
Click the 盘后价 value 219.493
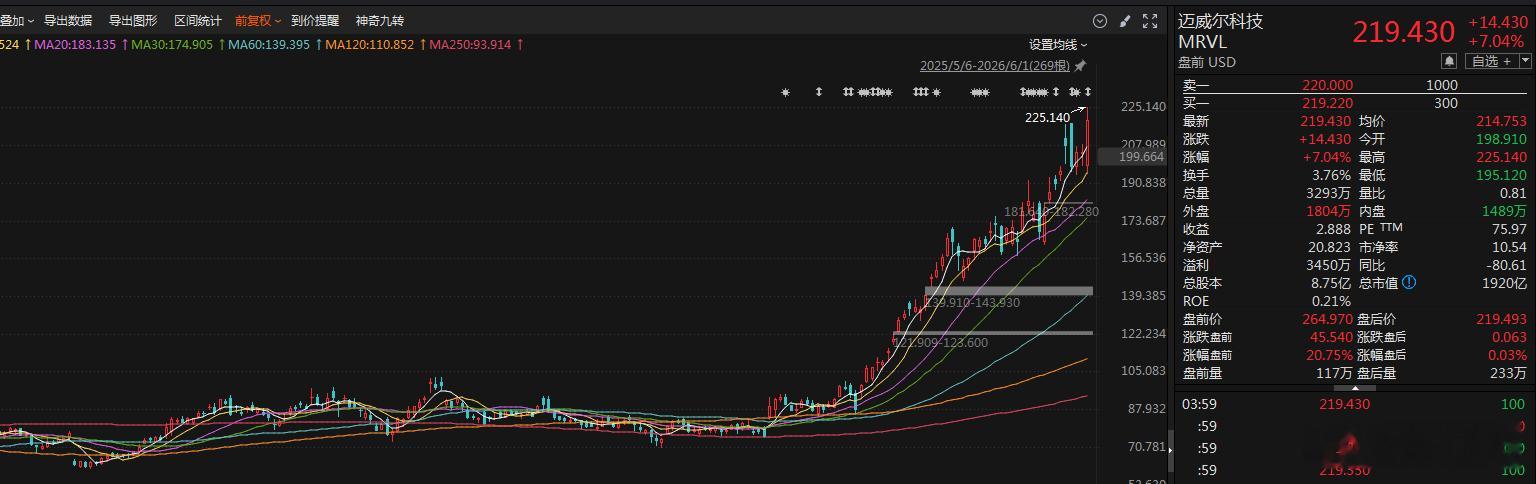[x=1502, y=319]
